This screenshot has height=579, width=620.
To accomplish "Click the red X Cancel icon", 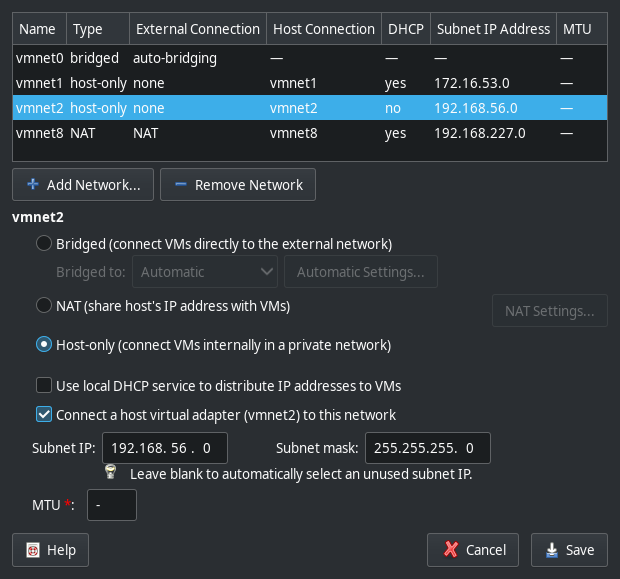I will 451,549.
